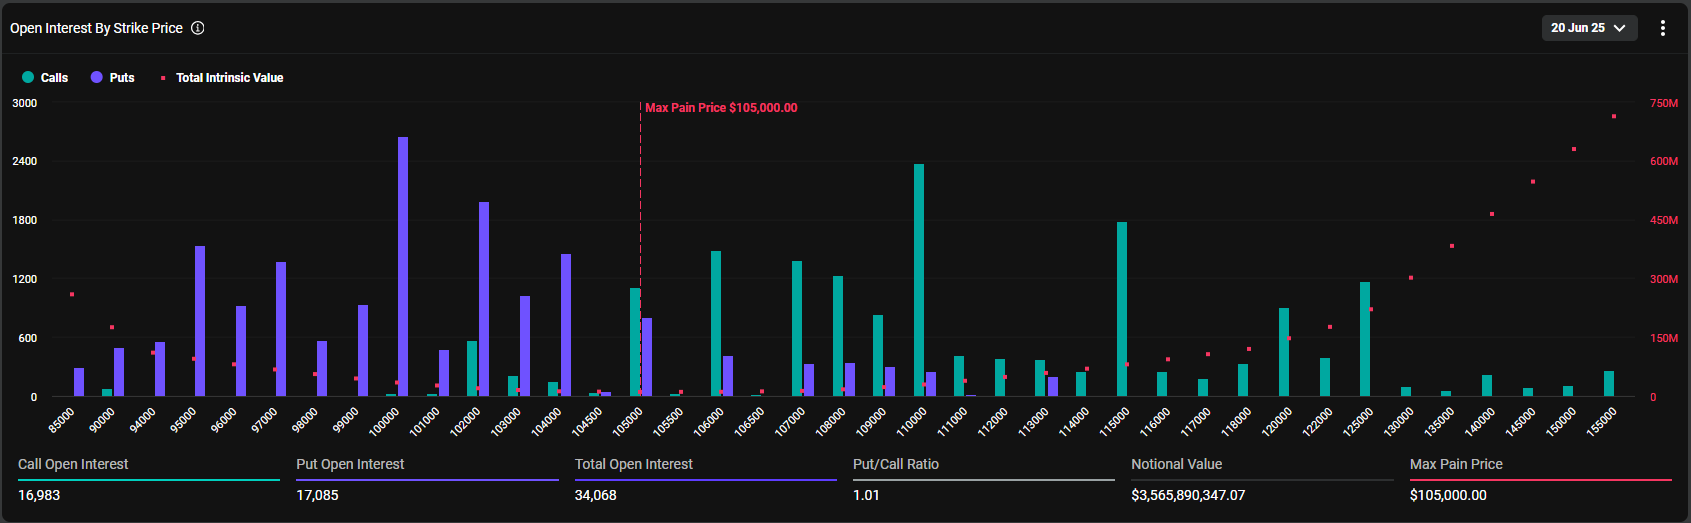
Task: Click the call bar at 110000 strike
Action: click(x=919, y=280)
